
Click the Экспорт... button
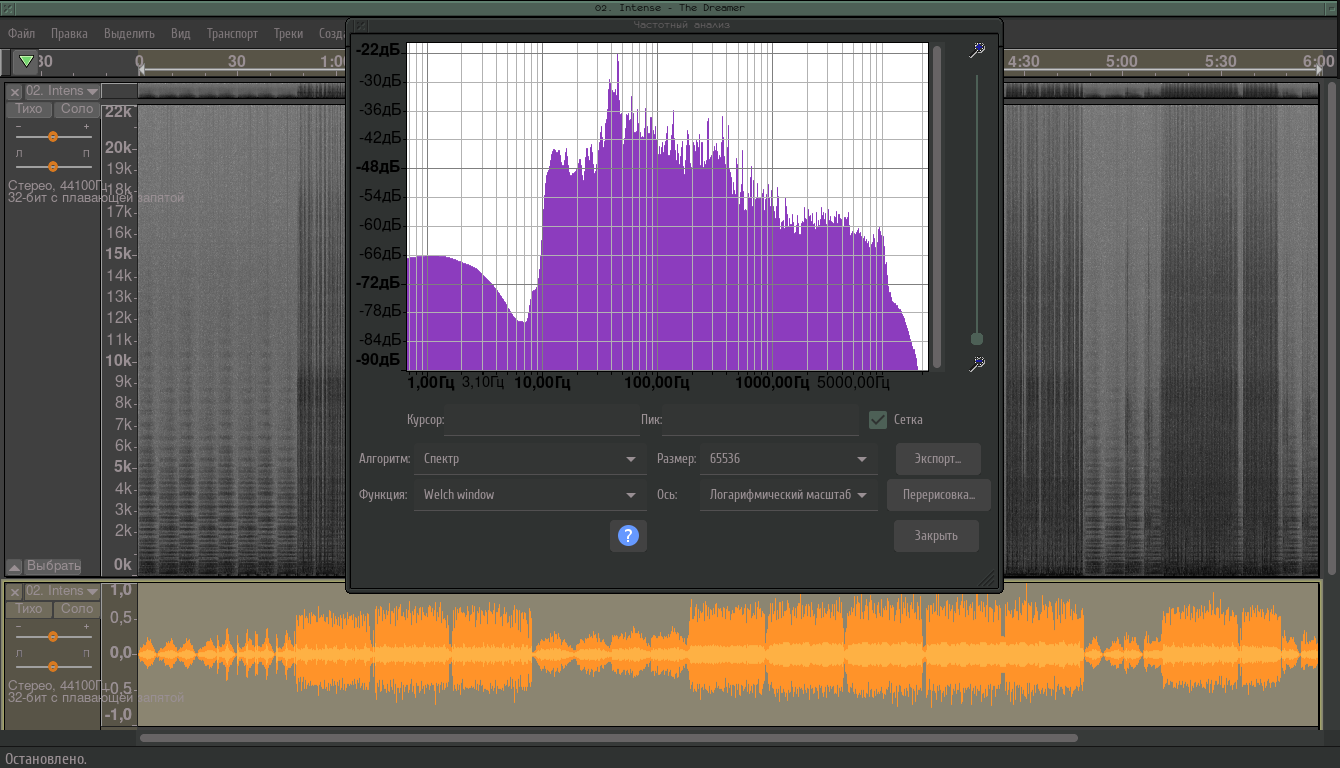938,459
